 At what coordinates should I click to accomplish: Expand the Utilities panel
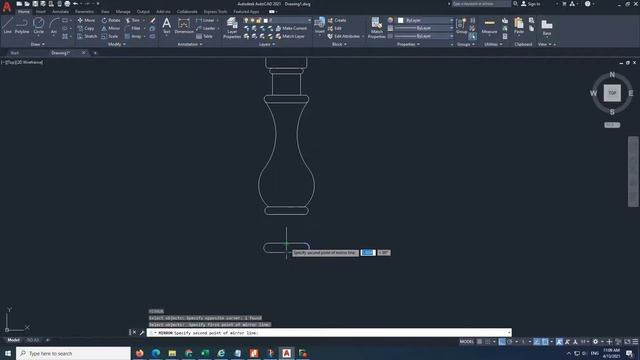(493, 44)
